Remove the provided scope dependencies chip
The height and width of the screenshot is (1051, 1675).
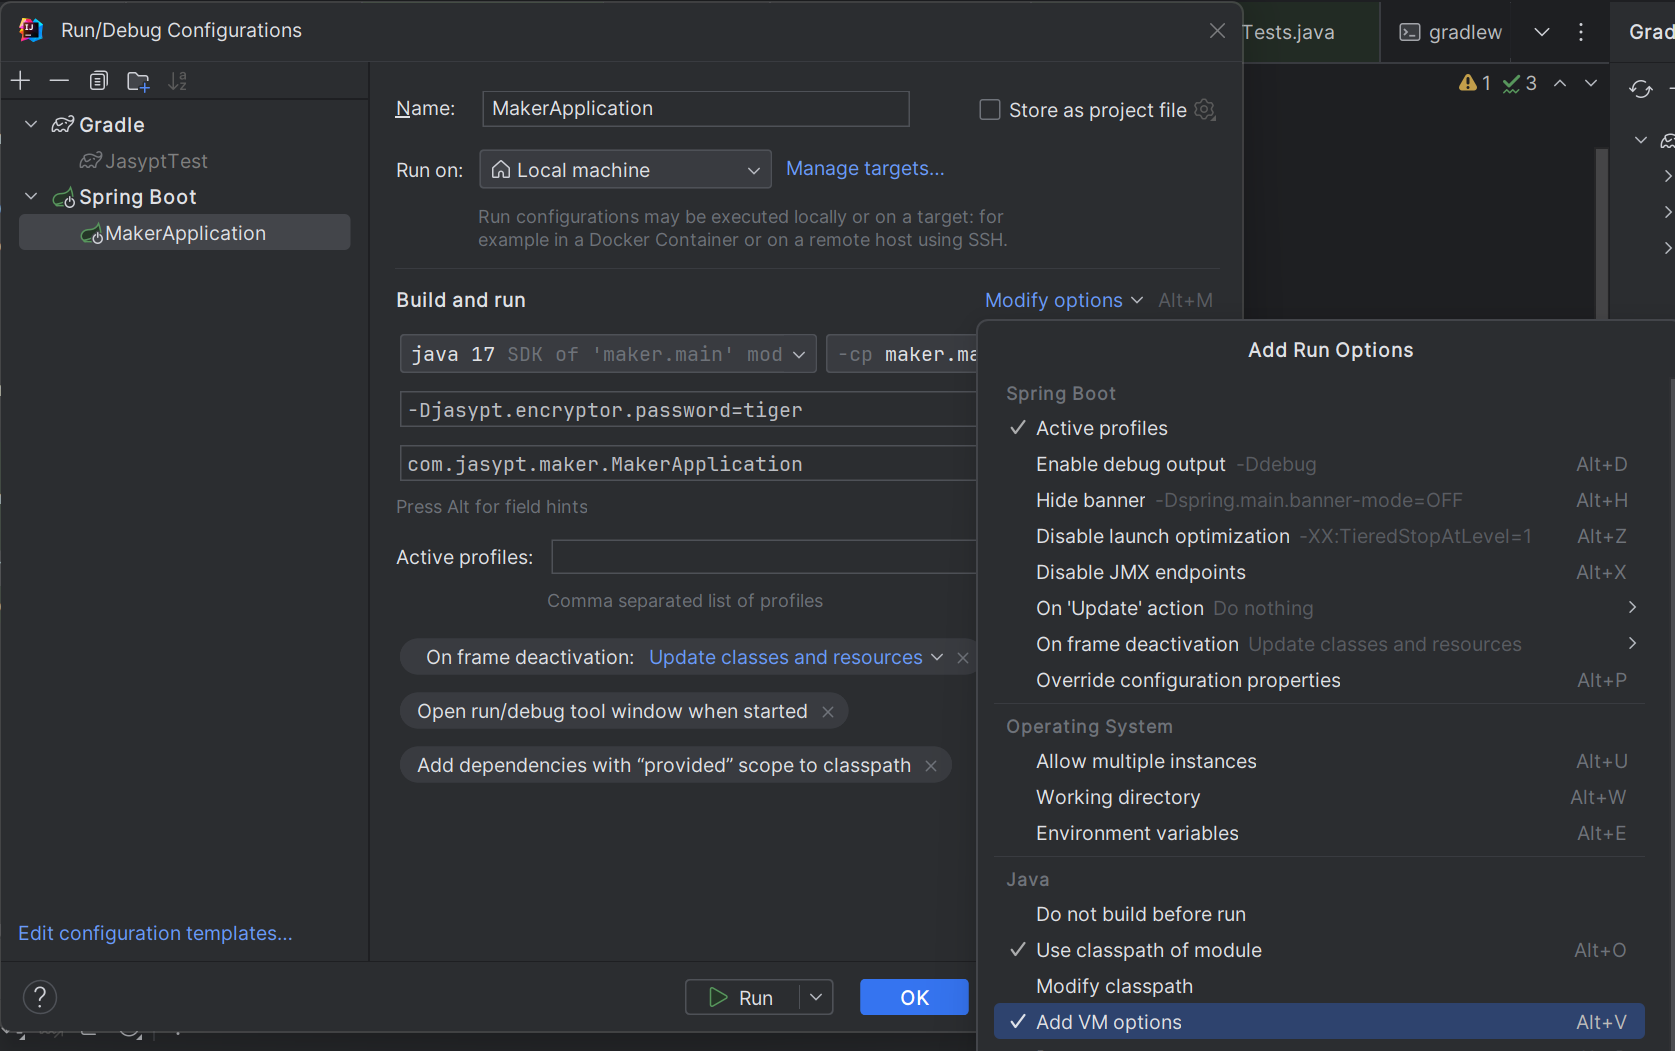pos(931,765)
